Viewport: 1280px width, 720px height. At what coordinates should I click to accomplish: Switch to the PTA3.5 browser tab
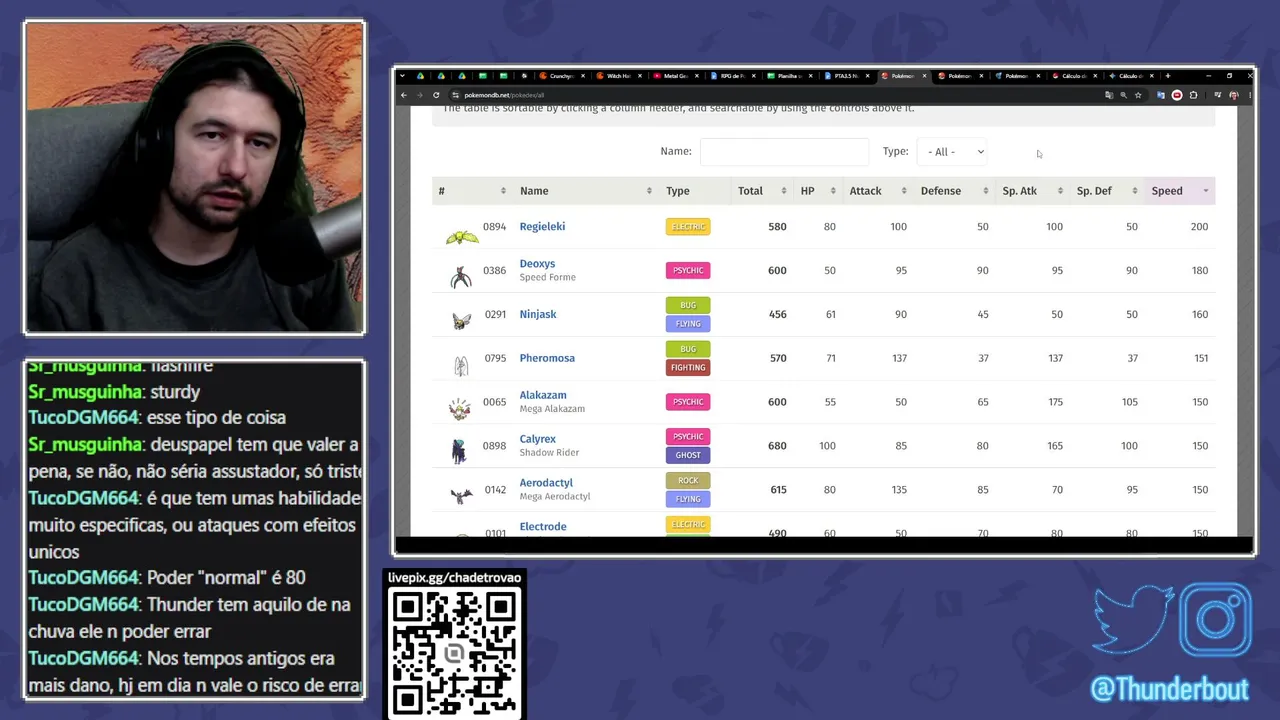point(846,76)
